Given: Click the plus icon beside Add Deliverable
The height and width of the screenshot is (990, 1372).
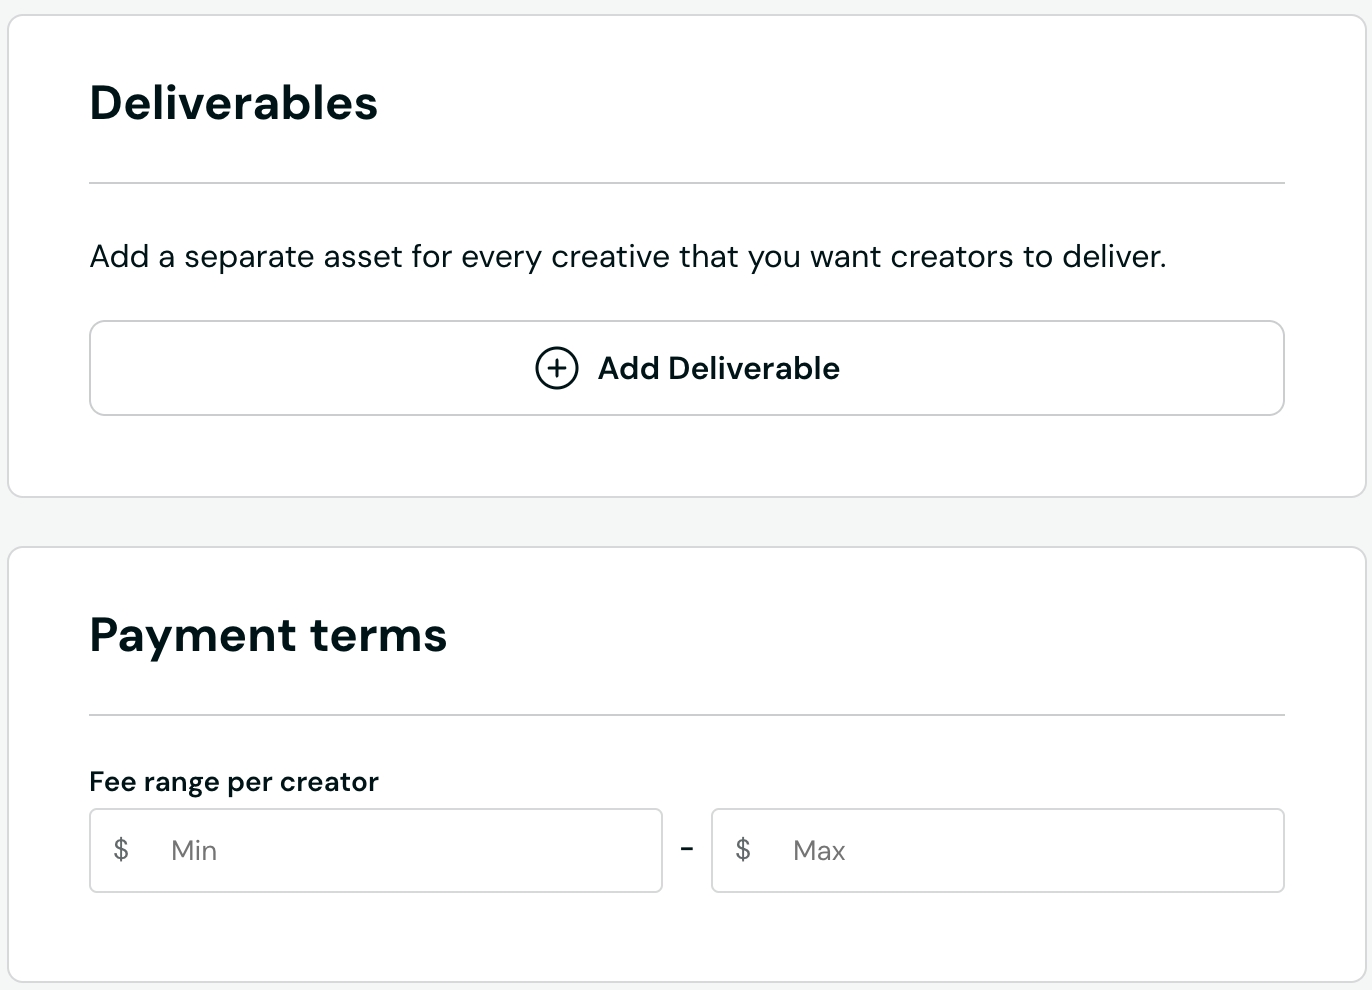Looking at the screenshot, I should (556, 368).
